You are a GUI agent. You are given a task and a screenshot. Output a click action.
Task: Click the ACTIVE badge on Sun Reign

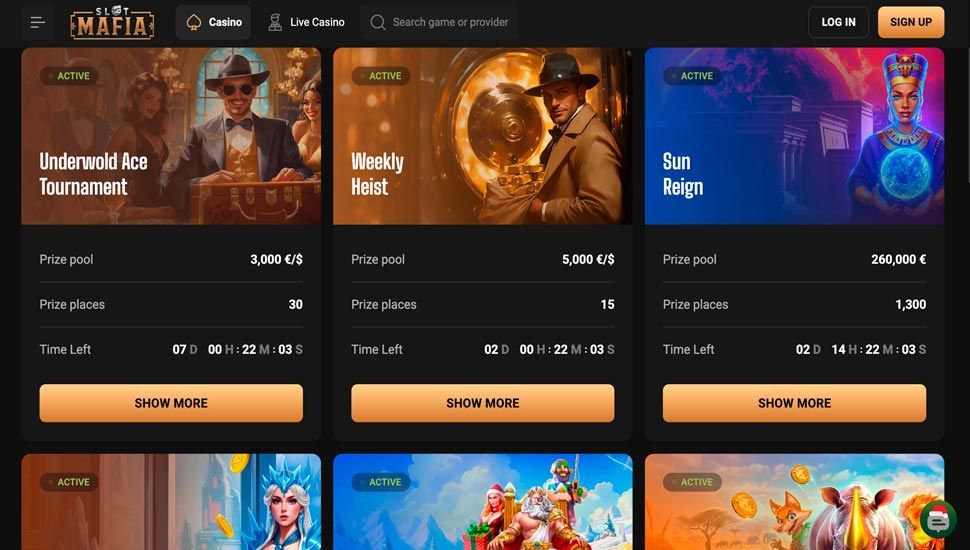tap(692, 76)
